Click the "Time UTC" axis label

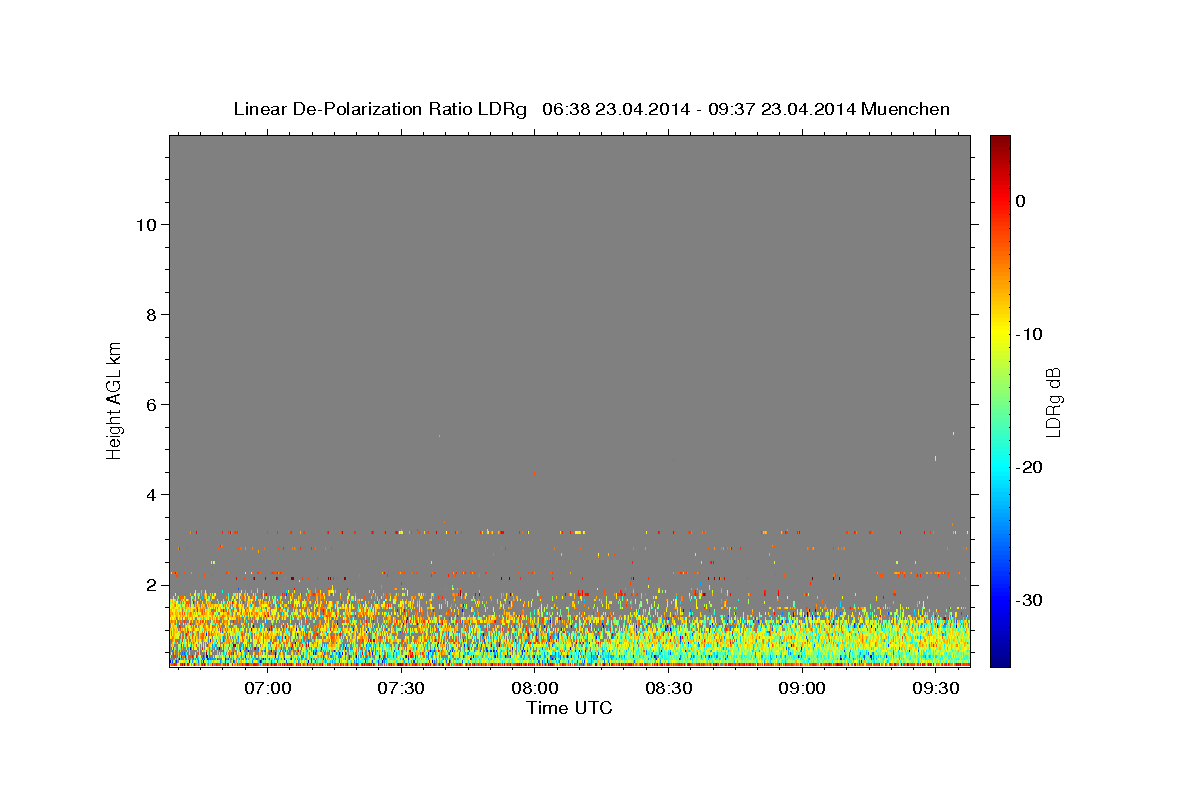point(569,708)
